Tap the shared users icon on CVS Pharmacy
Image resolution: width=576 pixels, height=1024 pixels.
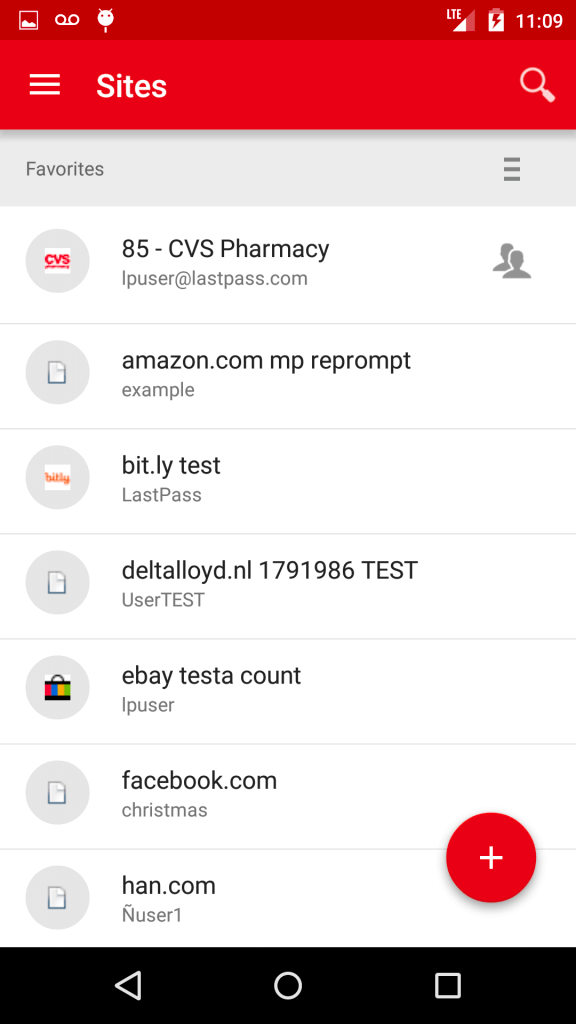511,261
